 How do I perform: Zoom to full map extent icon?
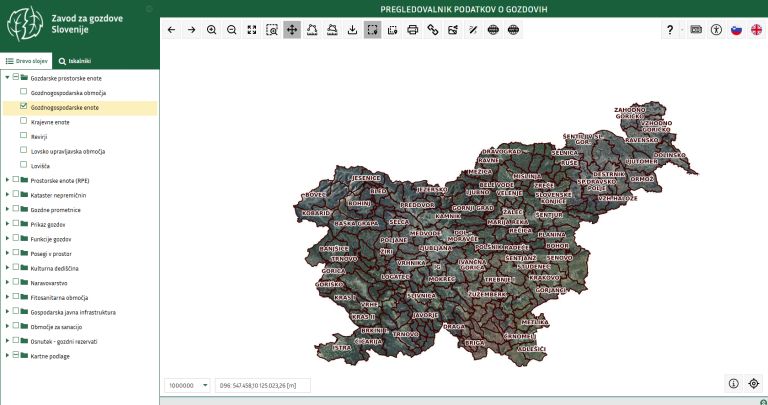point(252,30)
